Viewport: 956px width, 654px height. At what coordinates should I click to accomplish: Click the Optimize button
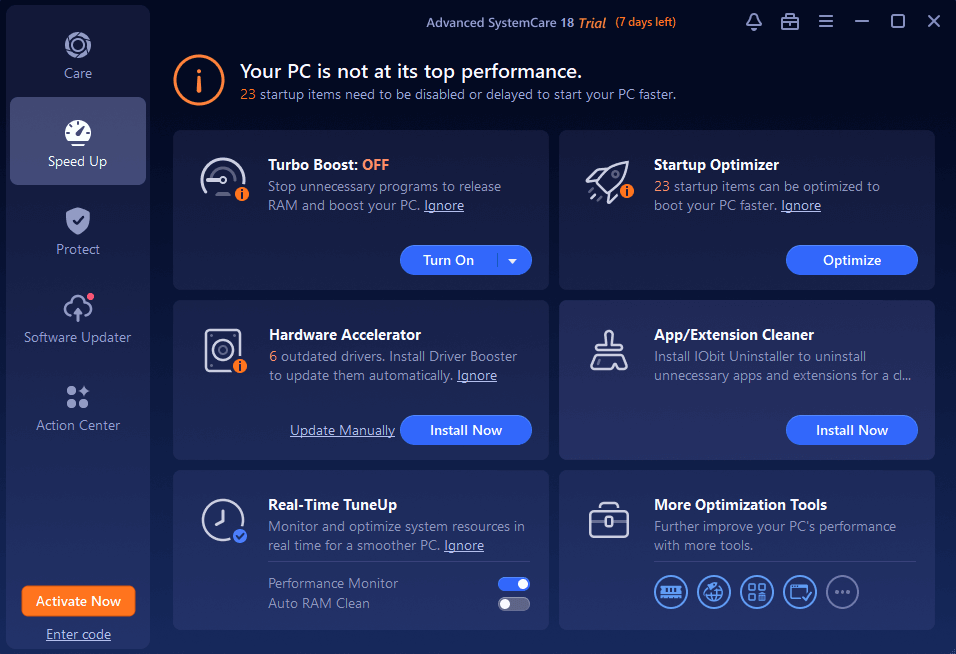851,260
